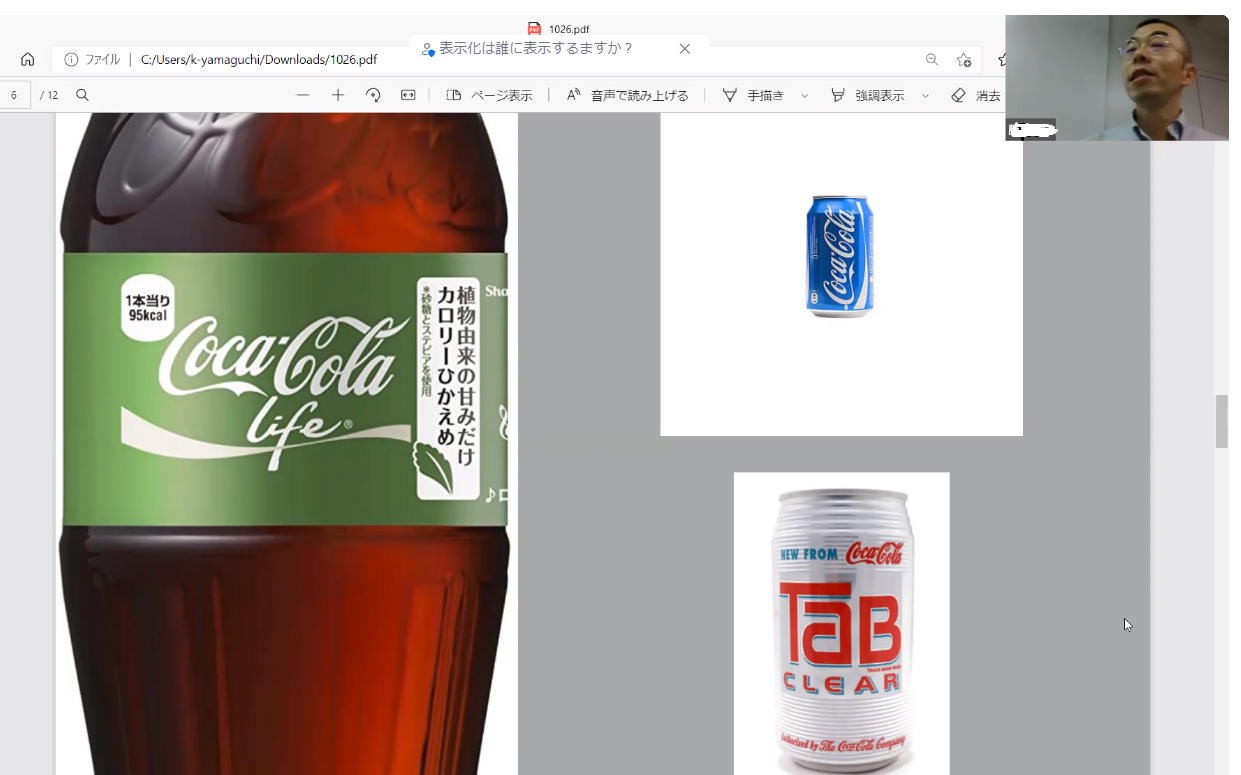Expand the 強調表示 dropdown arrow
The height and width of the screenshot is (775, 1241).
click(925, 96)
